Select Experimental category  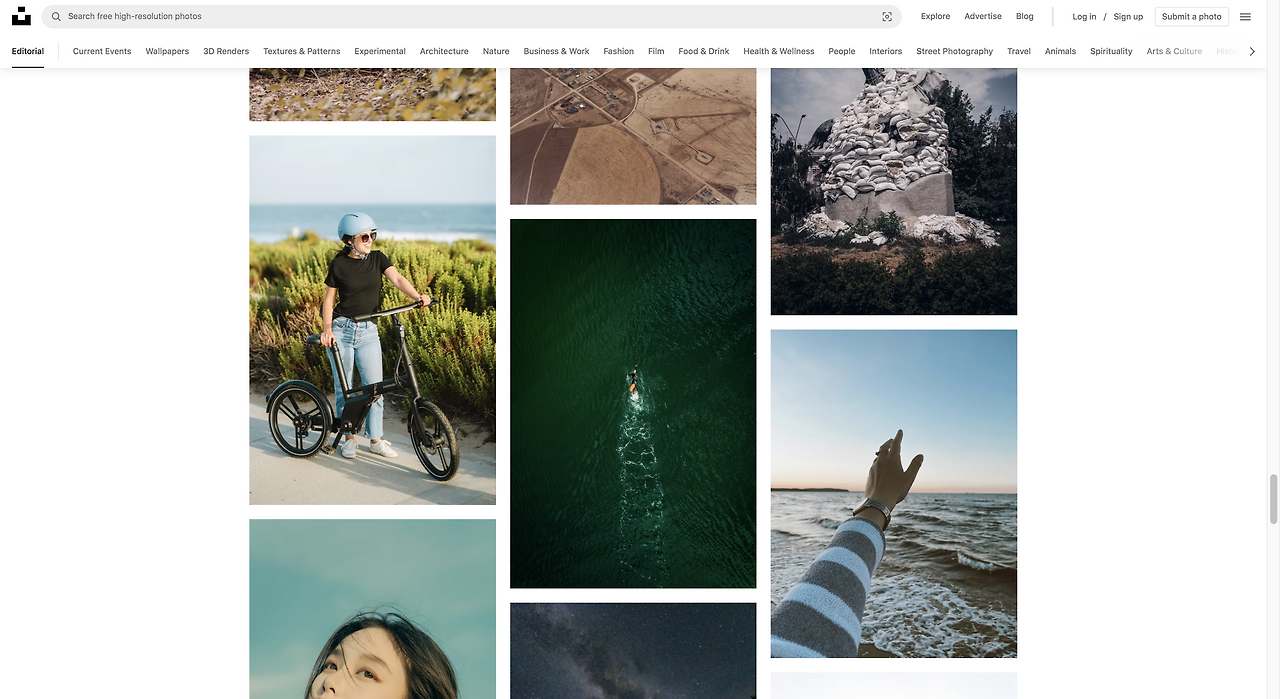(x=380, y=51)
